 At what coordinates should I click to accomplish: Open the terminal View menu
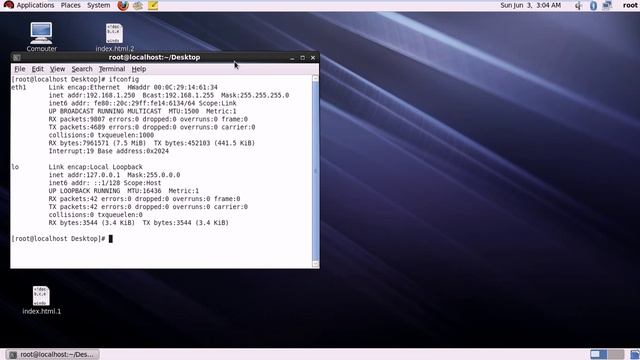[58, 69]
